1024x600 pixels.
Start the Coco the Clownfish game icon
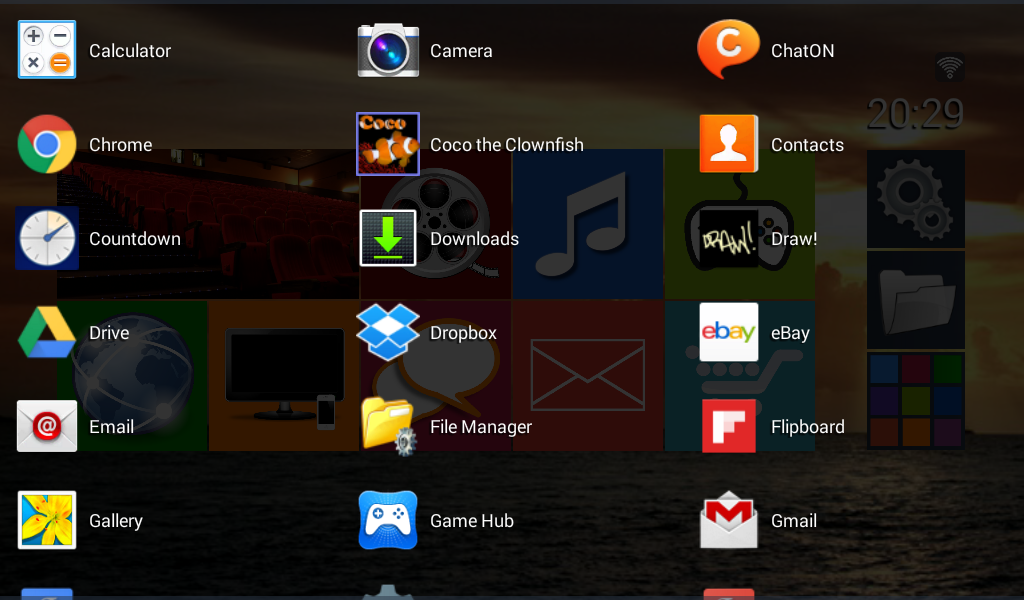pos(388,144)
